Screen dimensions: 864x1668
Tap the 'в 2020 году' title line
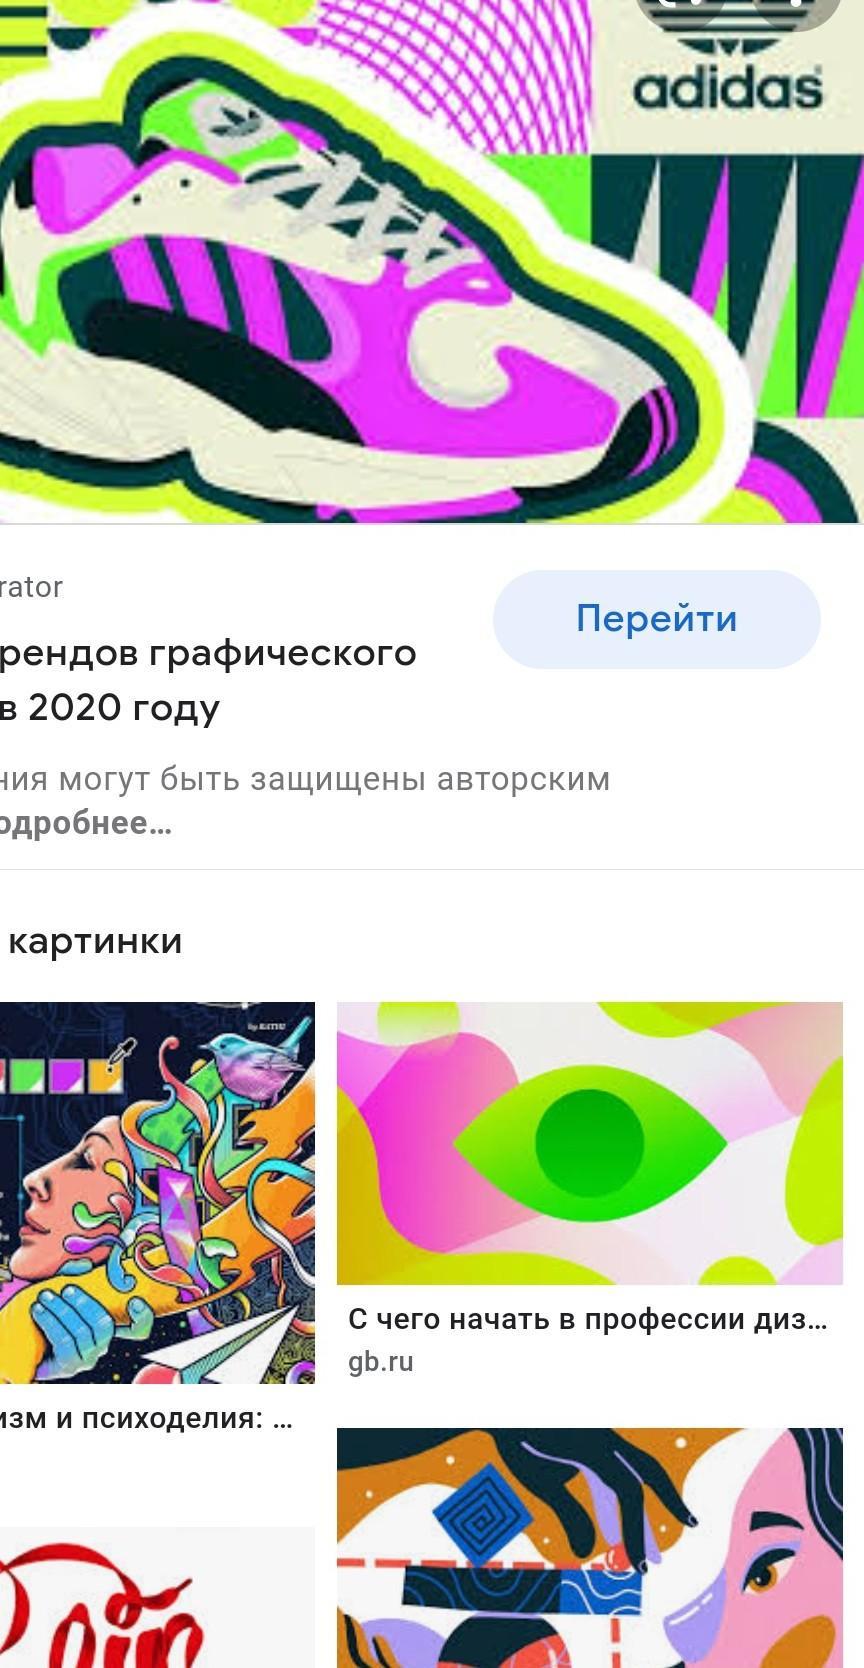110,707
